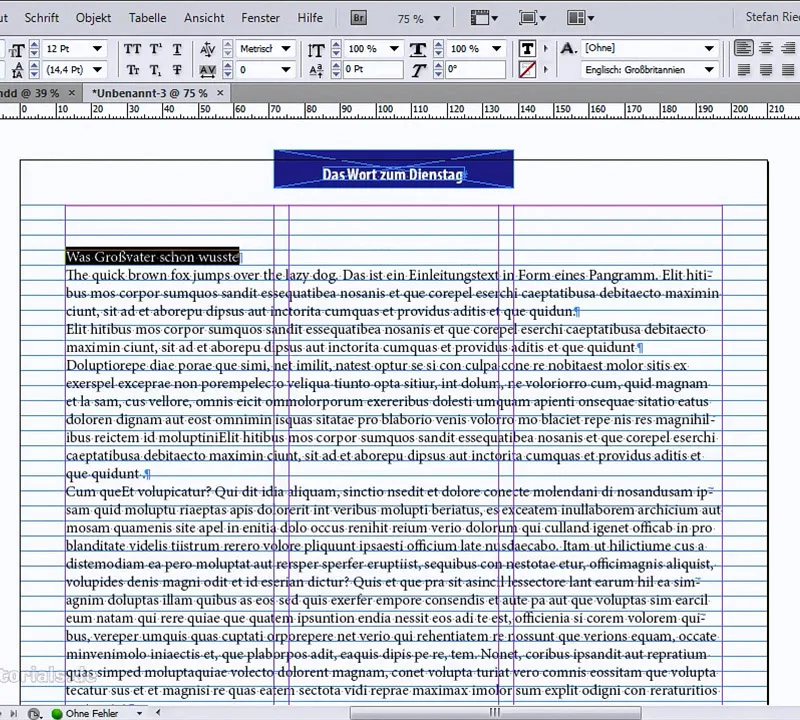Switch to the *Unbenannt-3 @ 75 % tab

pyautogui.click(x=149, y=93)
